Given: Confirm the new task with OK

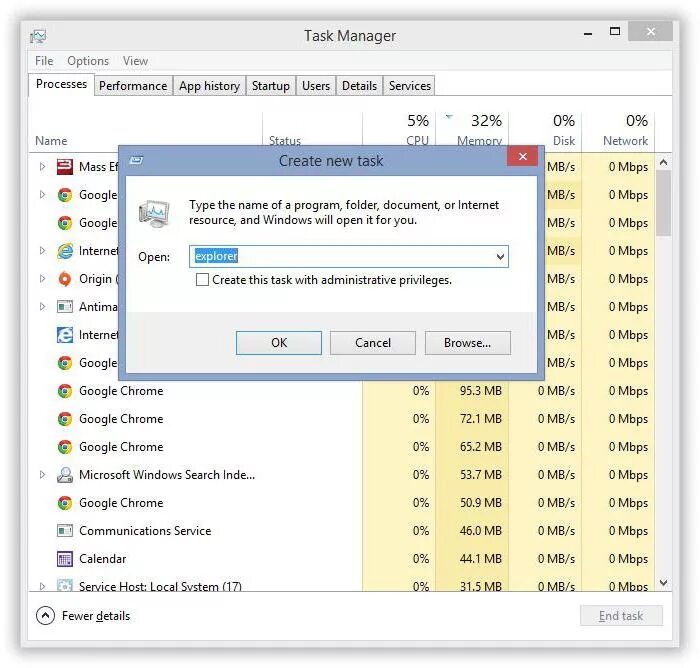Looking at the screenshot, I should click(x=279, y=343).
